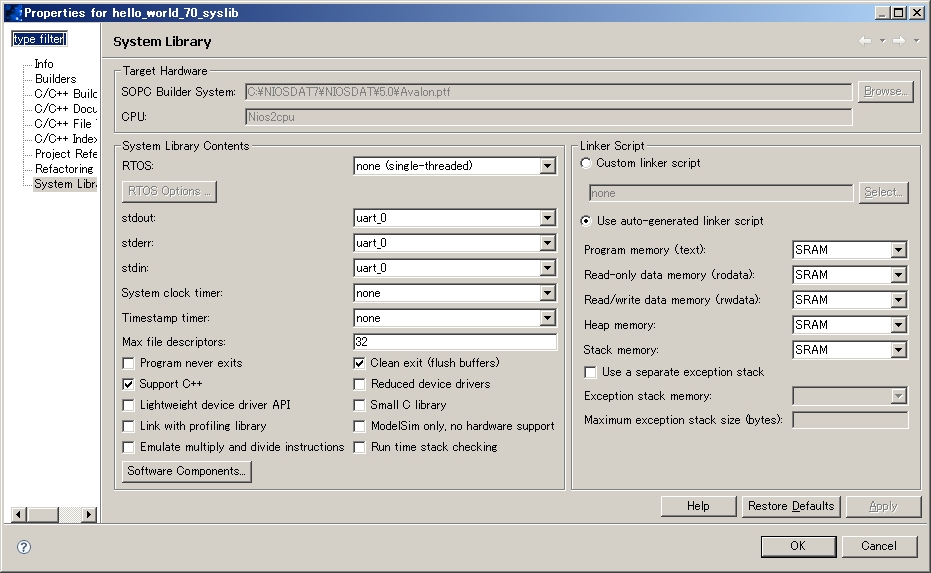The image size is (931, 573).
Task: Open the RTOS dropdown
Action: (x=547, y=166)
